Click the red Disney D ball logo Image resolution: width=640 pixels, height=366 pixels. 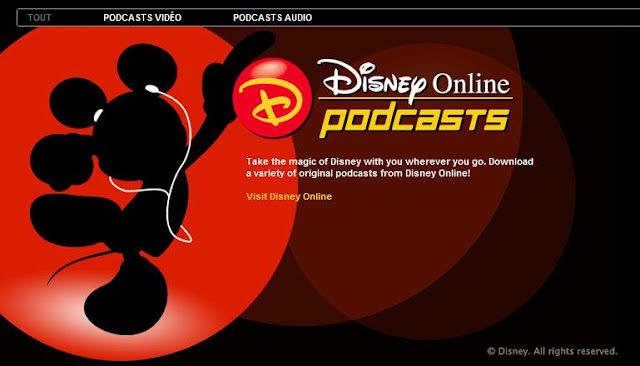pos(272,98)
